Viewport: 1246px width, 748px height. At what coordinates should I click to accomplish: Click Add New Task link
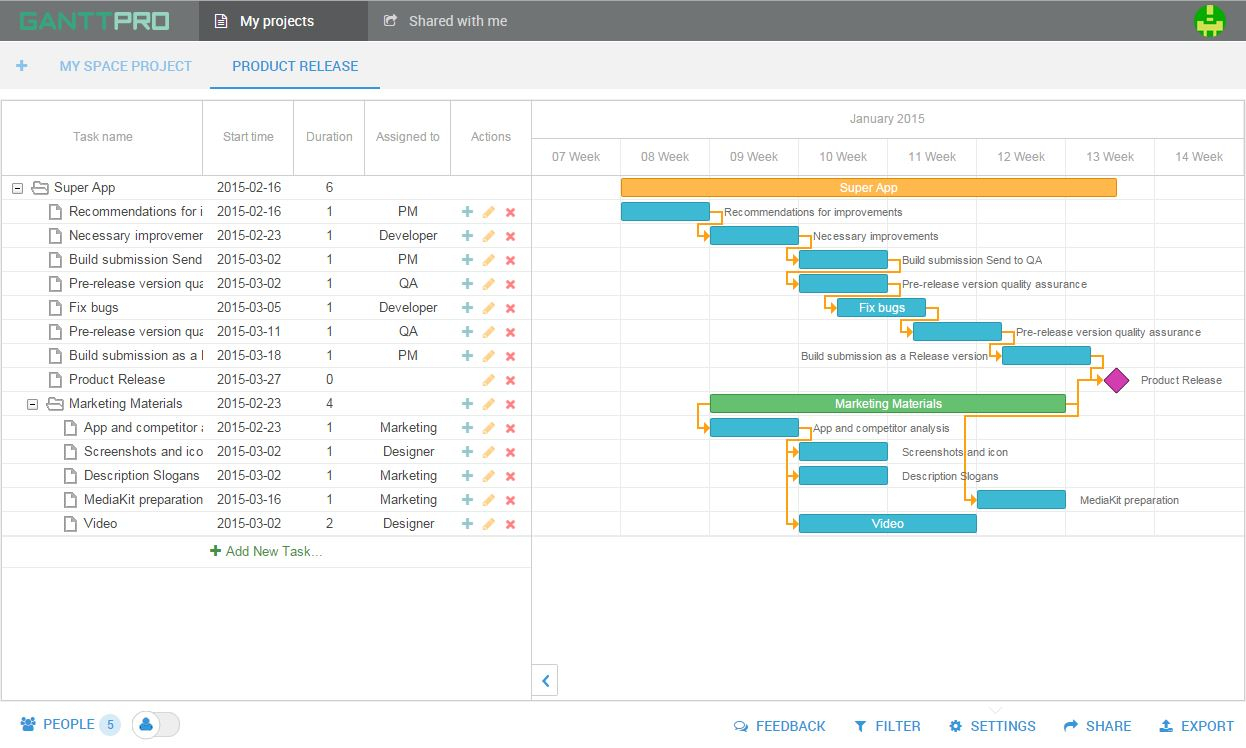[x=266, y=551]
